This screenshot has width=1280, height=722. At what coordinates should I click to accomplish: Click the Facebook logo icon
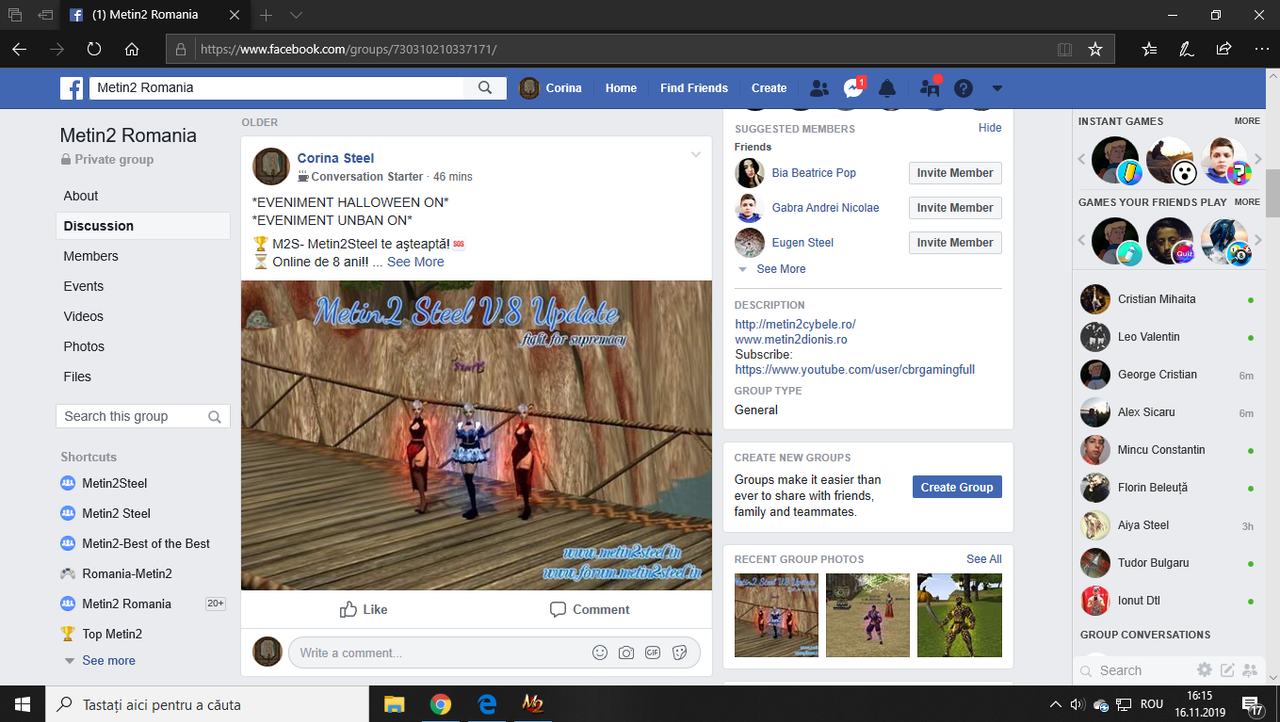click(72, 88)
